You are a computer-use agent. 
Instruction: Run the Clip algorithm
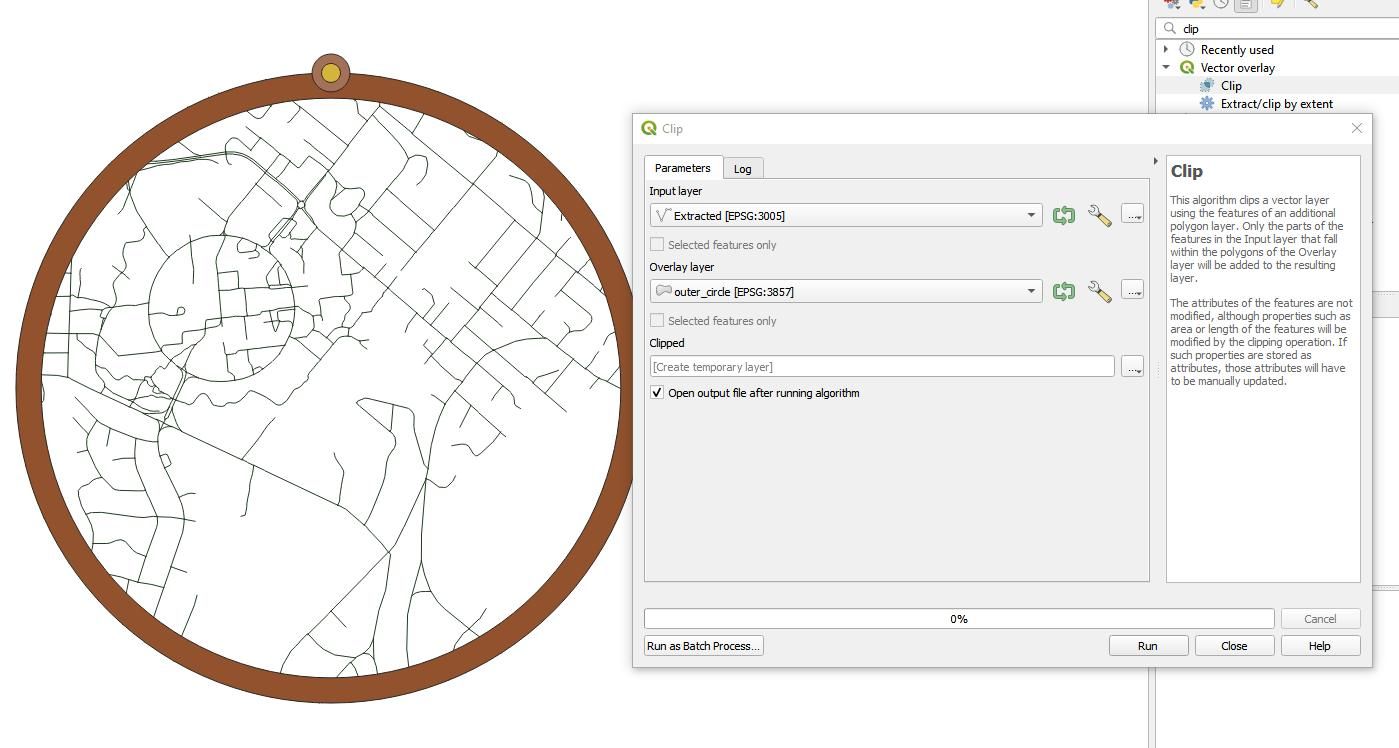tap(1148, 646)
